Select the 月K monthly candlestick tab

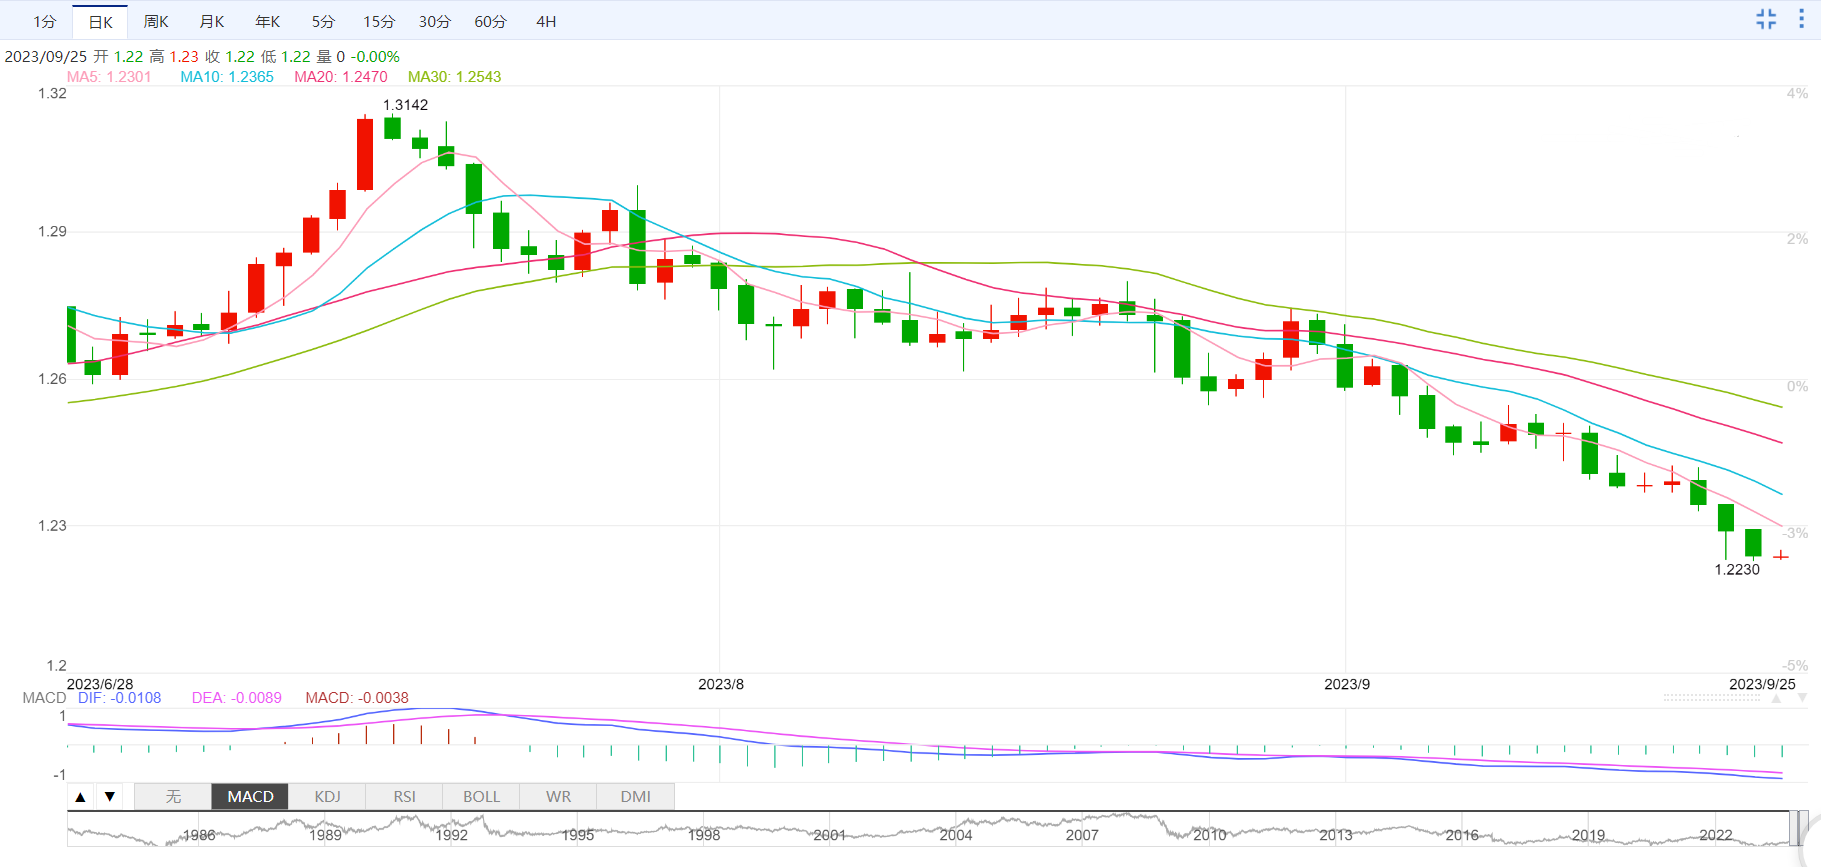[212, 21]
